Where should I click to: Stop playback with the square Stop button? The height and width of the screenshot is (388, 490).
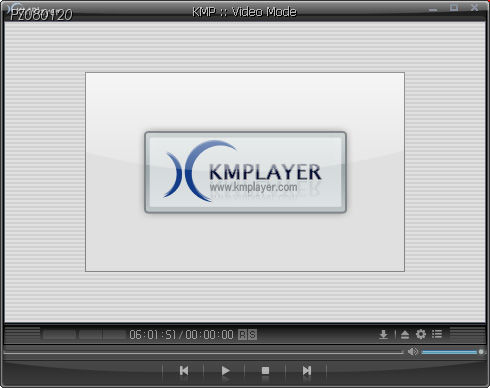click(265, 370)
